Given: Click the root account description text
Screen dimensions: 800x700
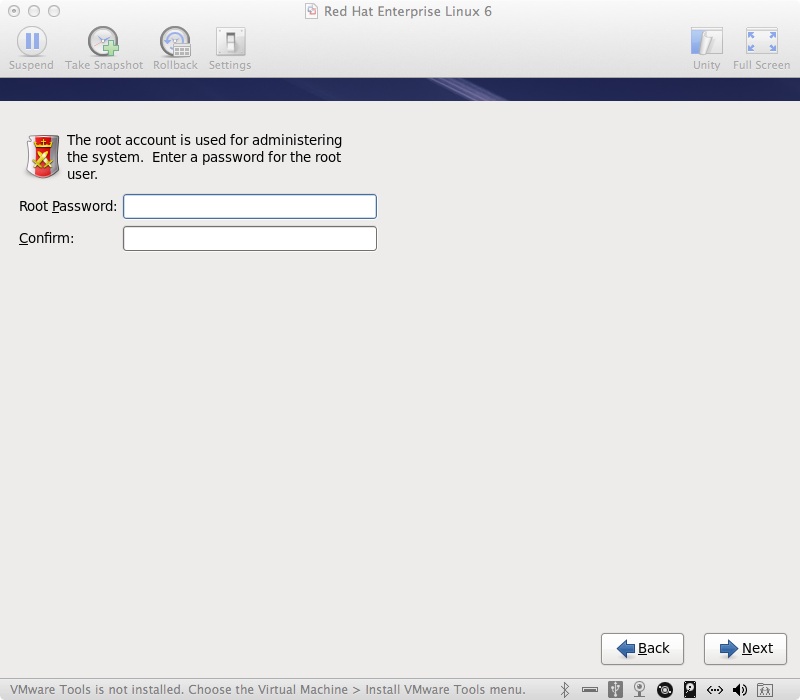Looking at the screenshot, I should click(x=205, y=157).
